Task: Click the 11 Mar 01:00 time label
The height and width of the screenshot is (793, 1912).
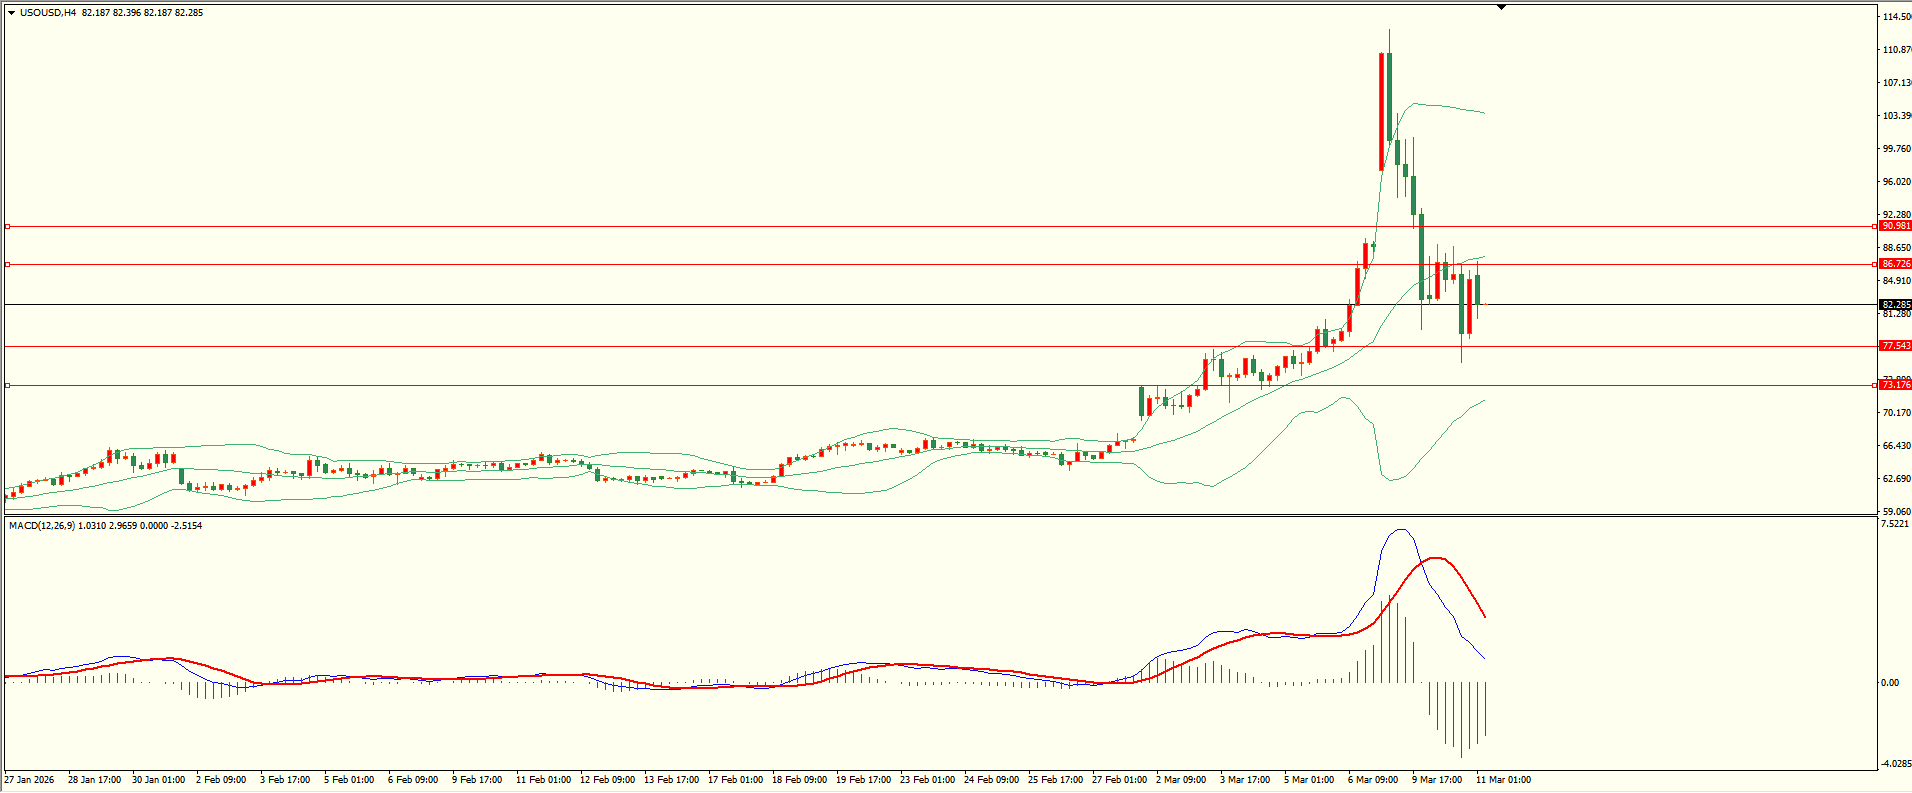Action: click(1503, 780)
